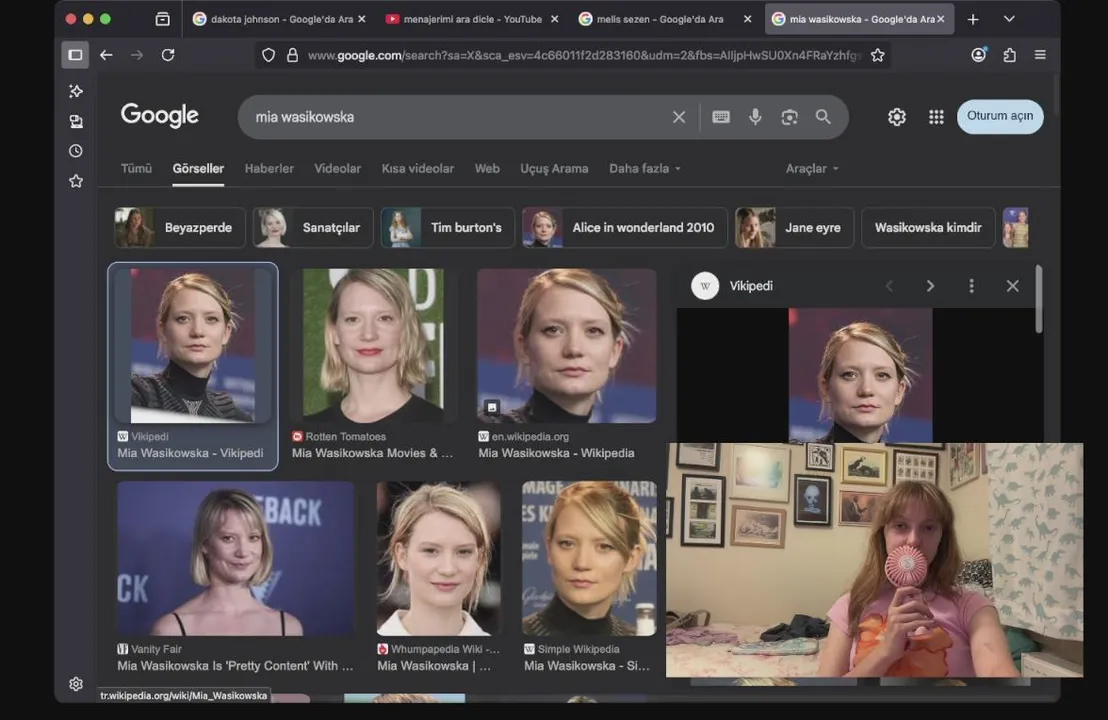
Task: Open Firefox View icon in tab bar
Action: tap(163, 19)
